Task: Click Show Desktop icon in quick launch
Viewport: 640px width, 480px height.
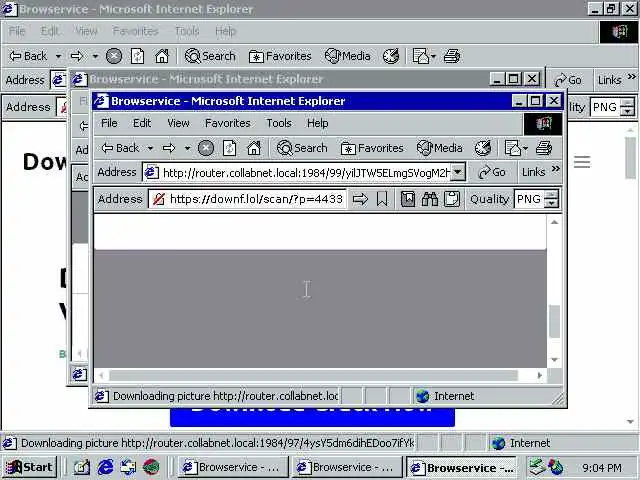Action: pyautogui.click(x=82, y=467)
